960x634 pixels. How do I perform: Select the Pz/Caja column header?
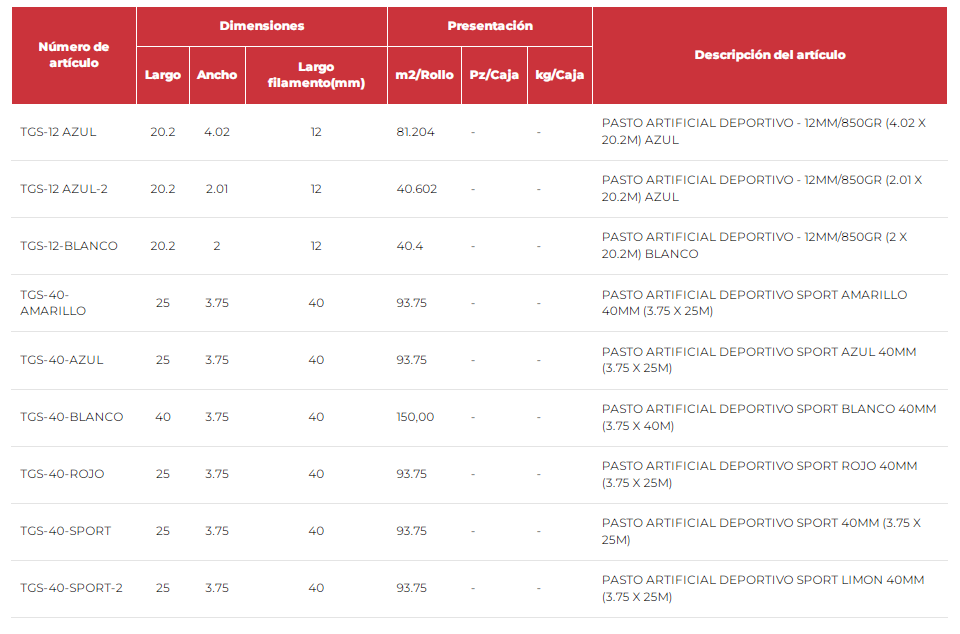click(x=494, y=75)
